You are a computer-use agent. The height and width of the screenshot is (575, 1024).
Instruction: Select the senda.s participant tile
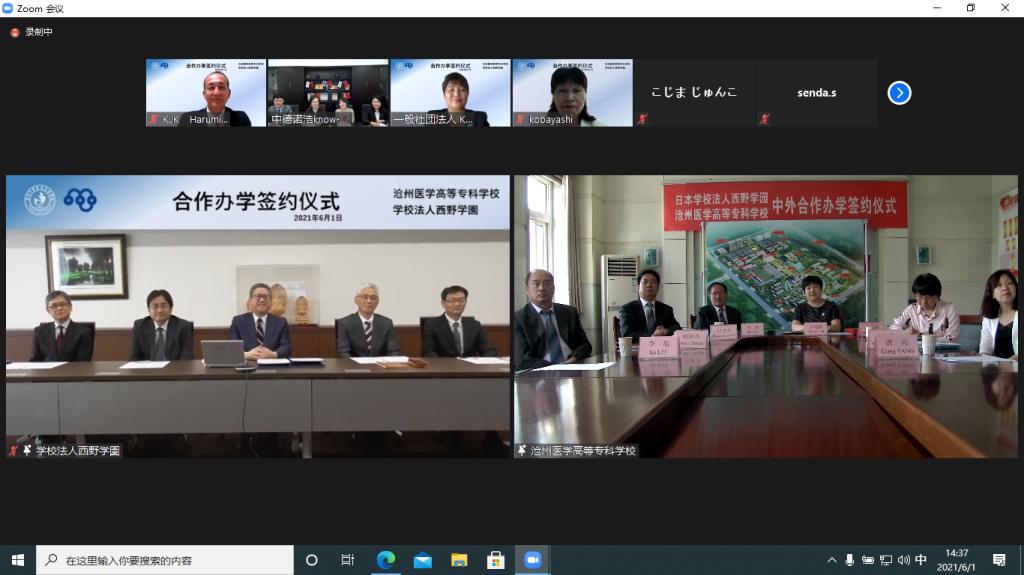point(816,93)
